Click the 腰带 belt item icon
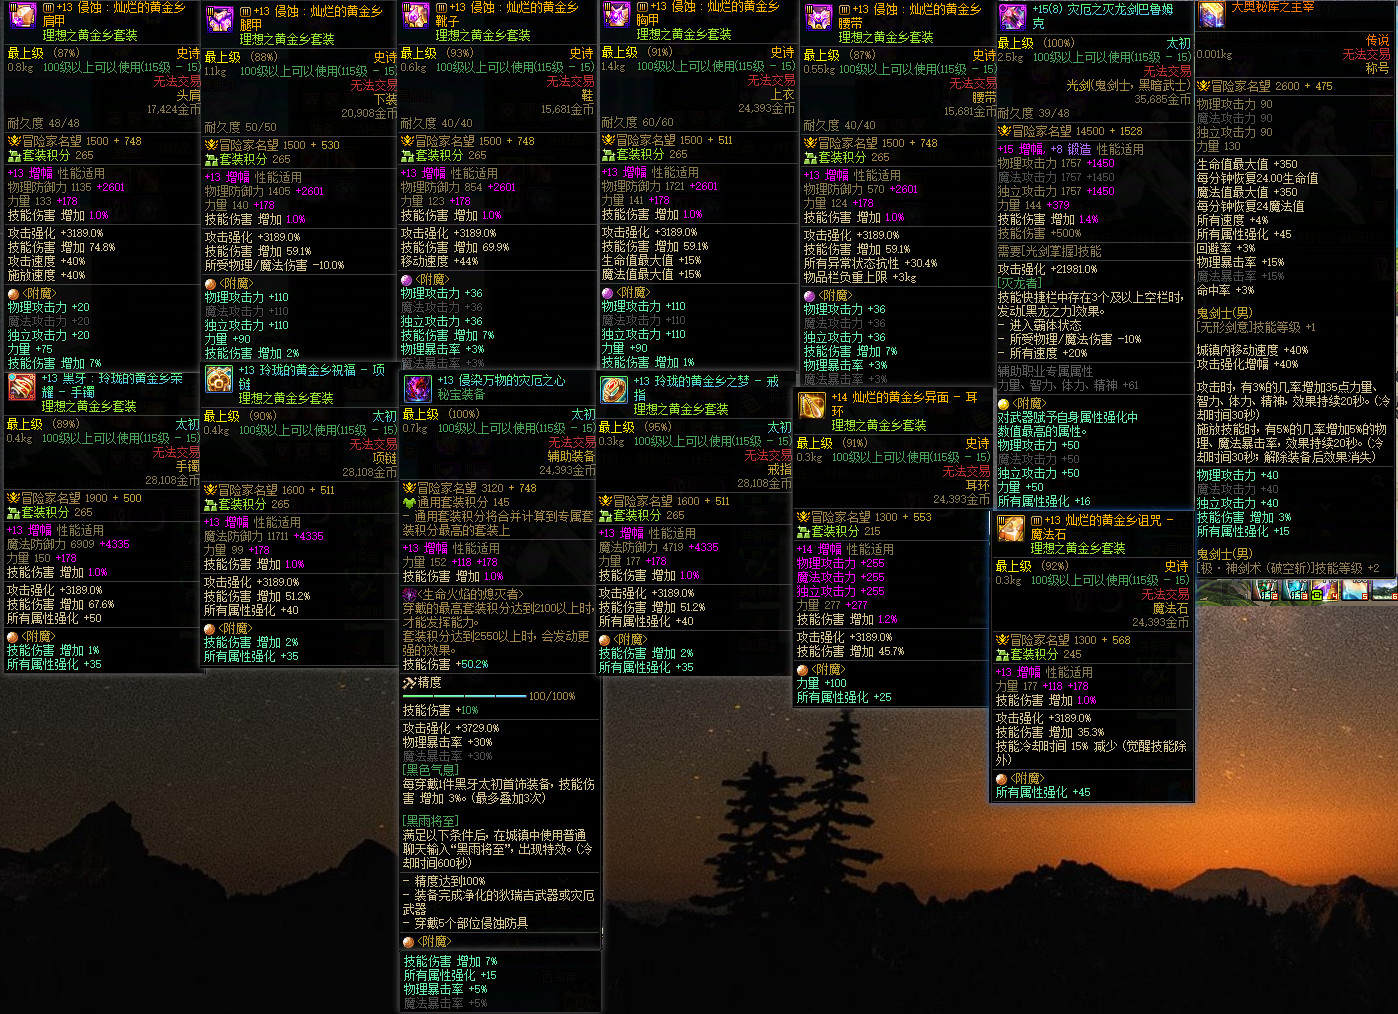The image size is (1398, 1014). click(x=818, y=18)
